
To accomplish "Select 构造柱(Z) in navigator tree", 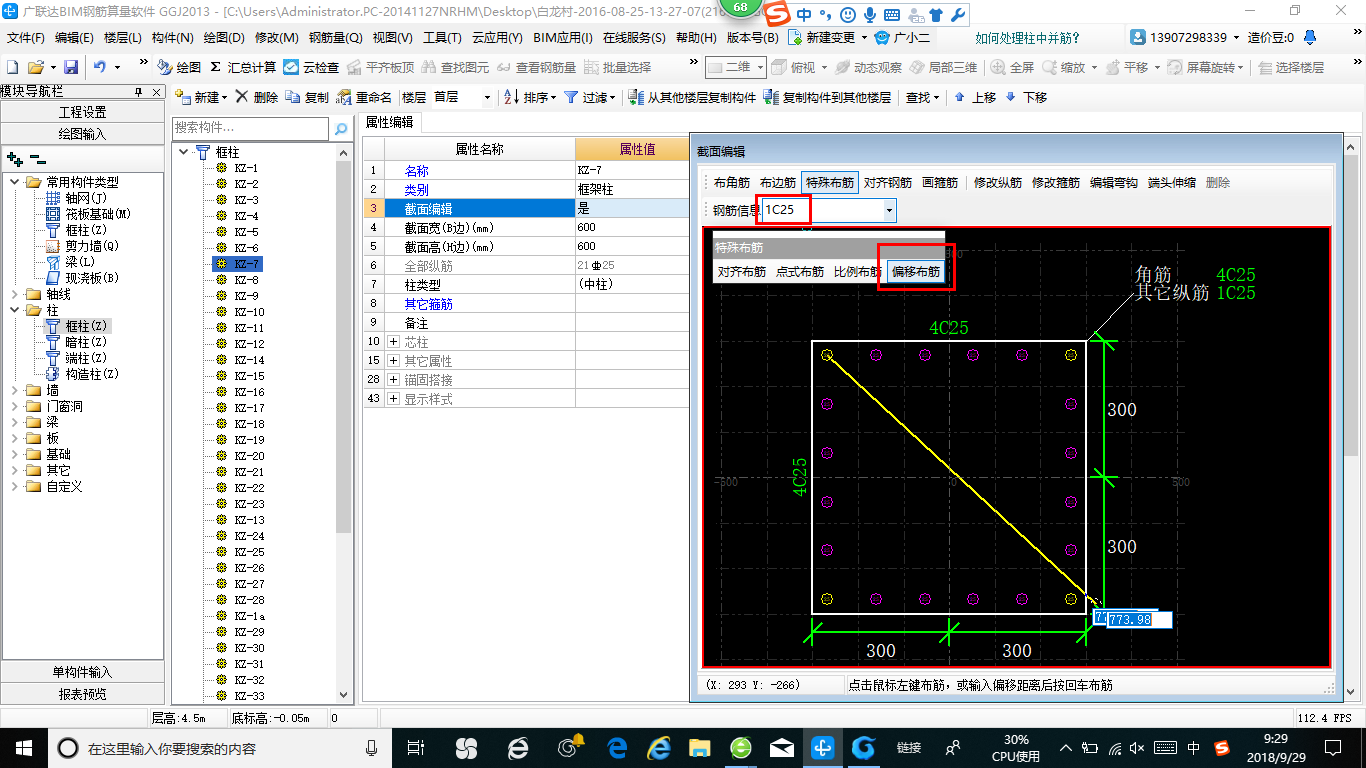I will point(82,374).
